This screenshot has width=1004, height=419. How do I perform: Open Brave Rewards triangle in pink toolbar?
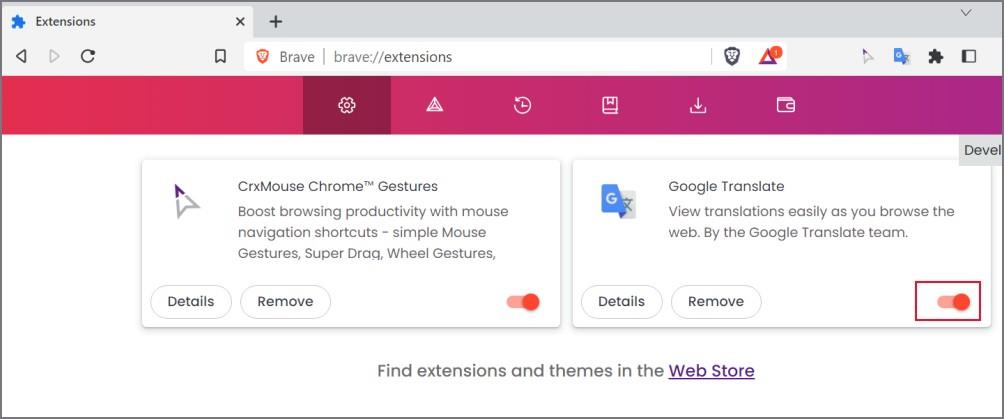point(435,105)
